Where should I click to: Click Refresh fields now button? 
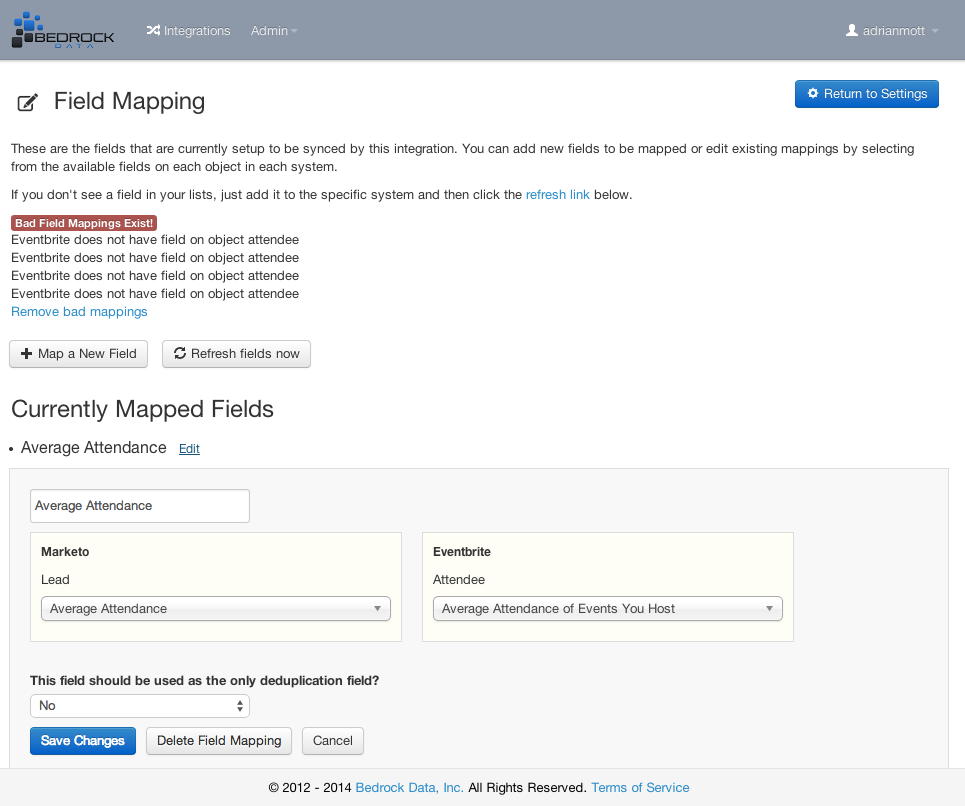236,354
